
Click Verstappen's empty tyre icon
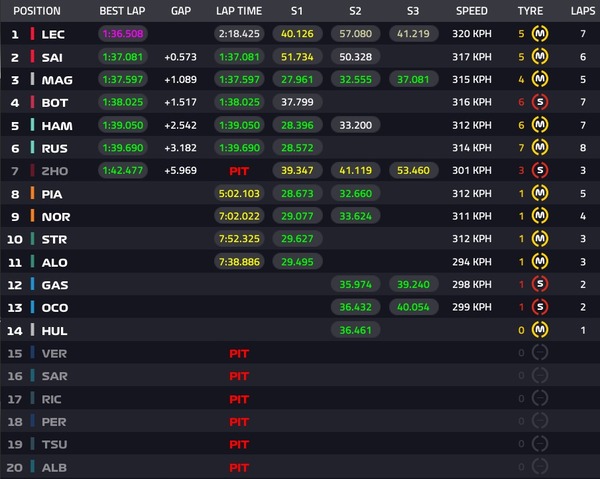tap(540, 352)
